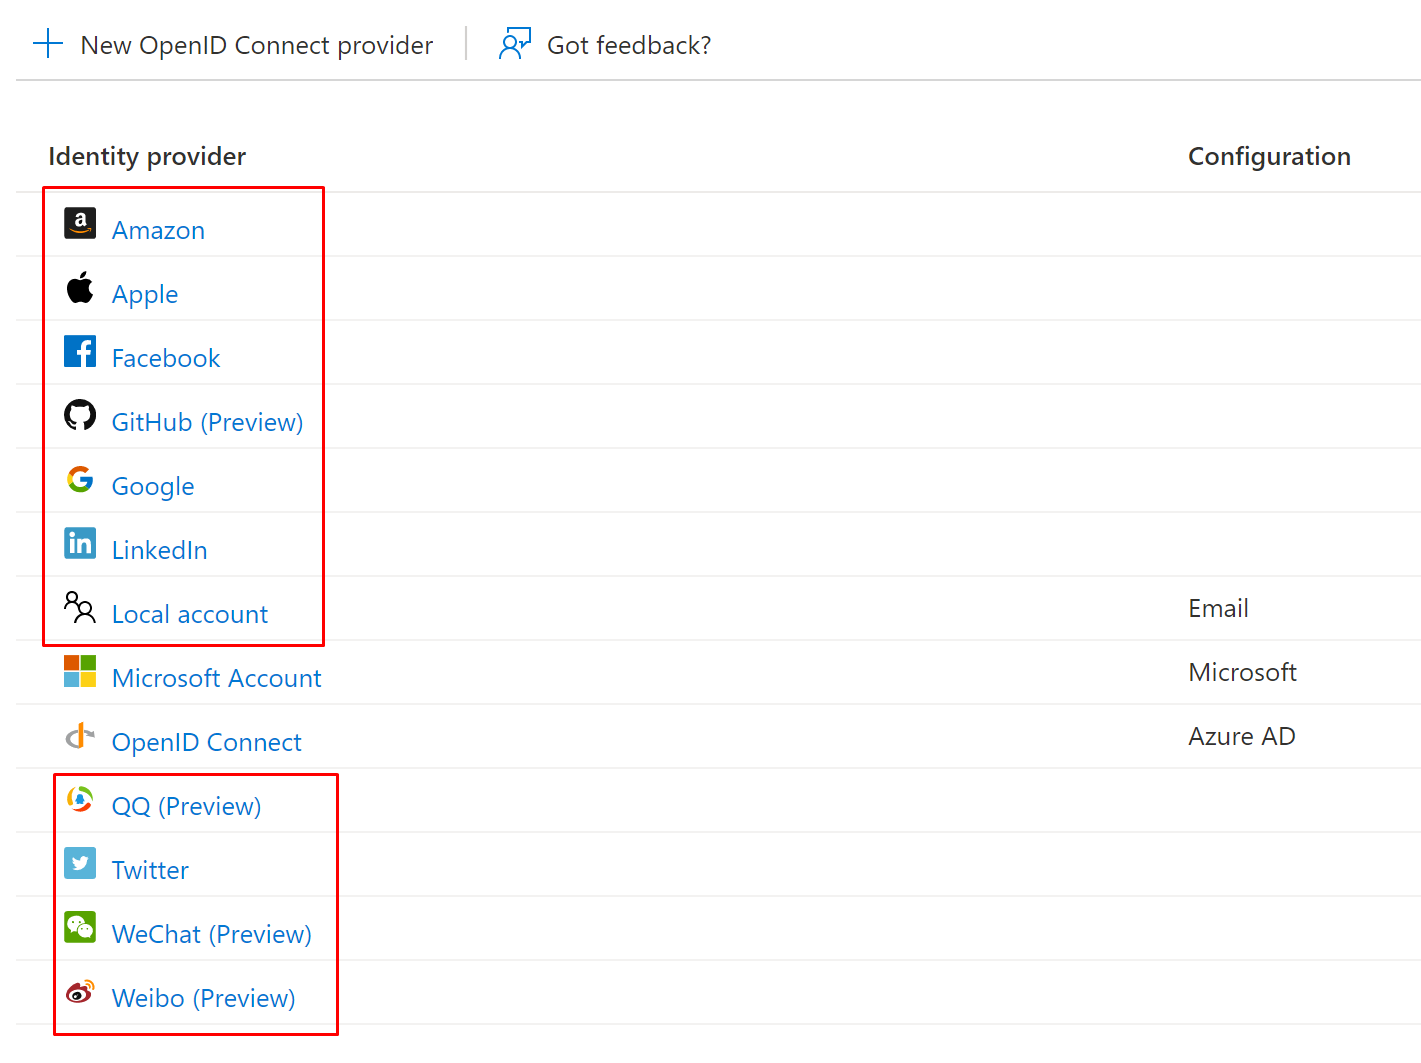Open the Got feedback? option
This screenshot has width=1421, height=1063.
point(628,46)
